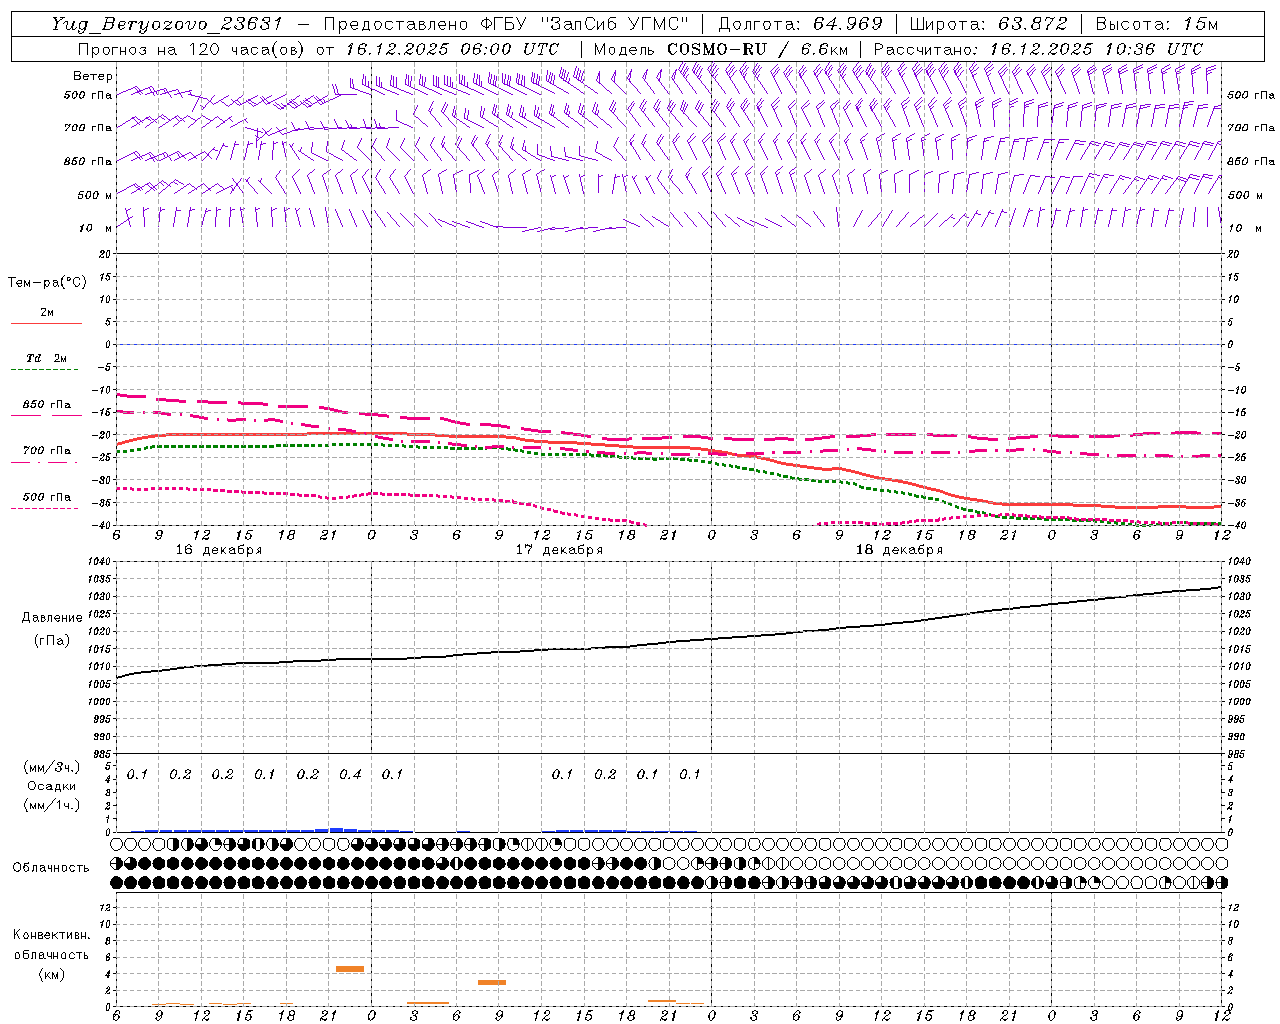The width and height of the screenshot is (1280, 1024).
Task: Select the 18 декабря date label
Action: pos(899,549)
